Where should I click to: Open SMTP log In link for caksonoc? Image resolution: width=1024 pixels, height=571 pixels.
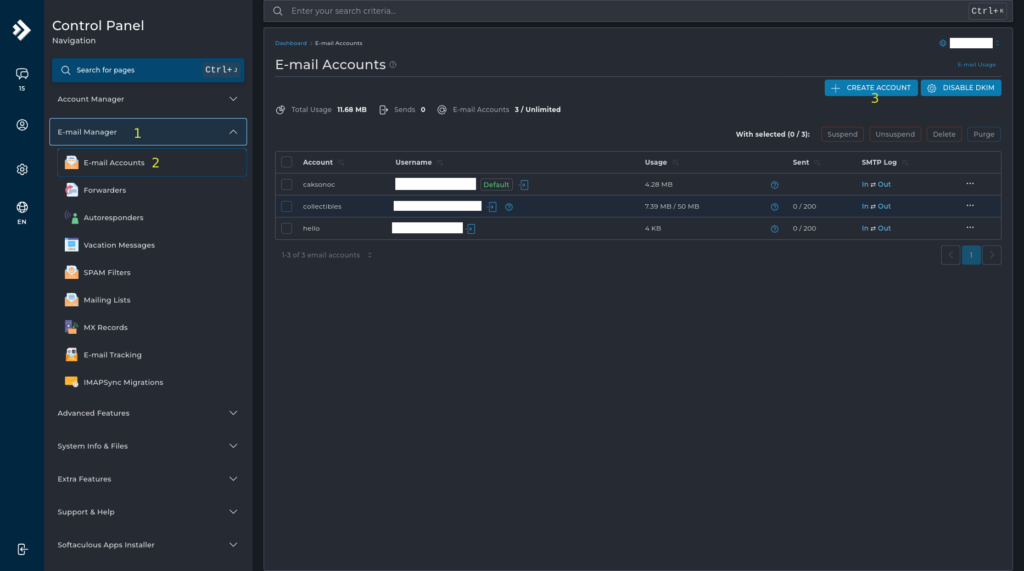(x=865, y=185)
